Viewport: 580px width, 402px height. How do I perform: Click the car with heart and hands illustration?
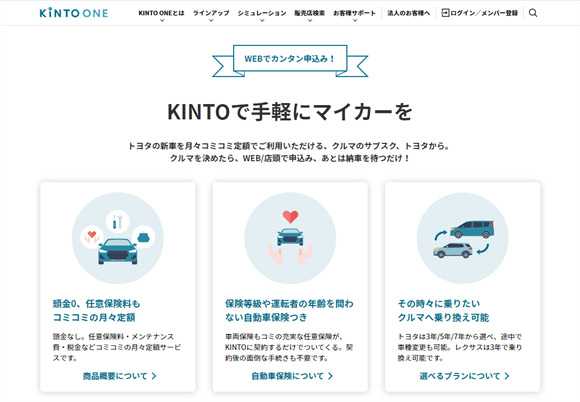290,238
